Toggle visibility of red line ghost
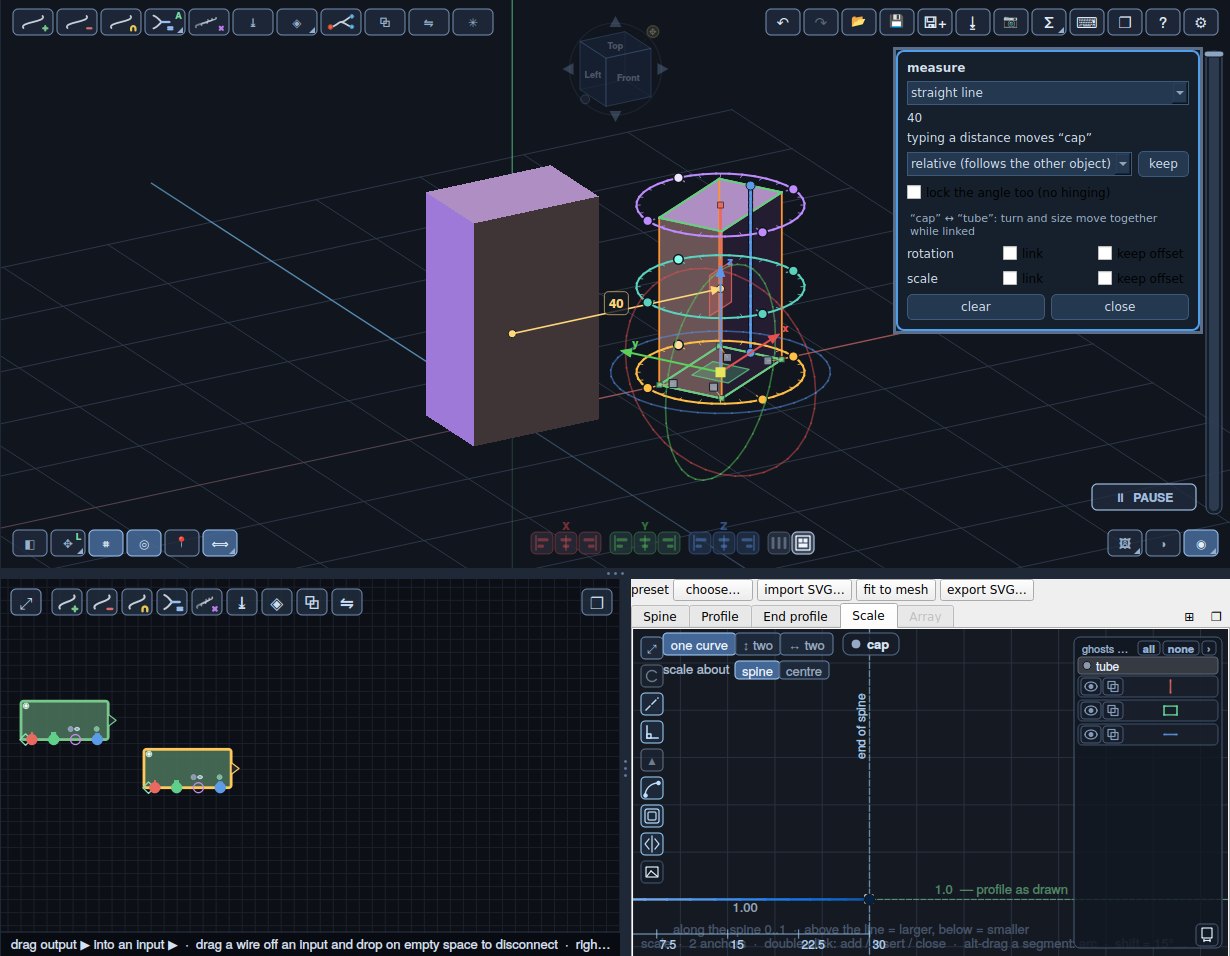The height and width of the screenshot is (956, 1230). [1091, 687]
